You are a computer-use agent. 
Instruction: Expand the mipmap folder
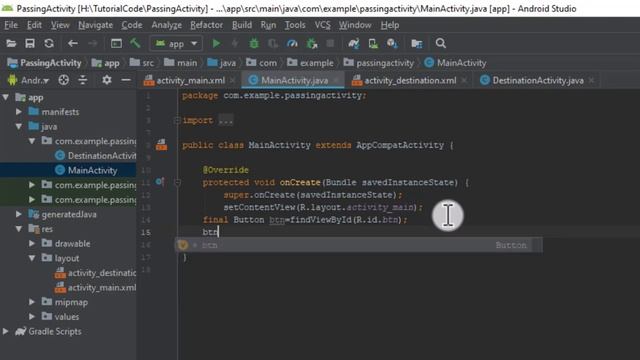click(x=32, y=302)
